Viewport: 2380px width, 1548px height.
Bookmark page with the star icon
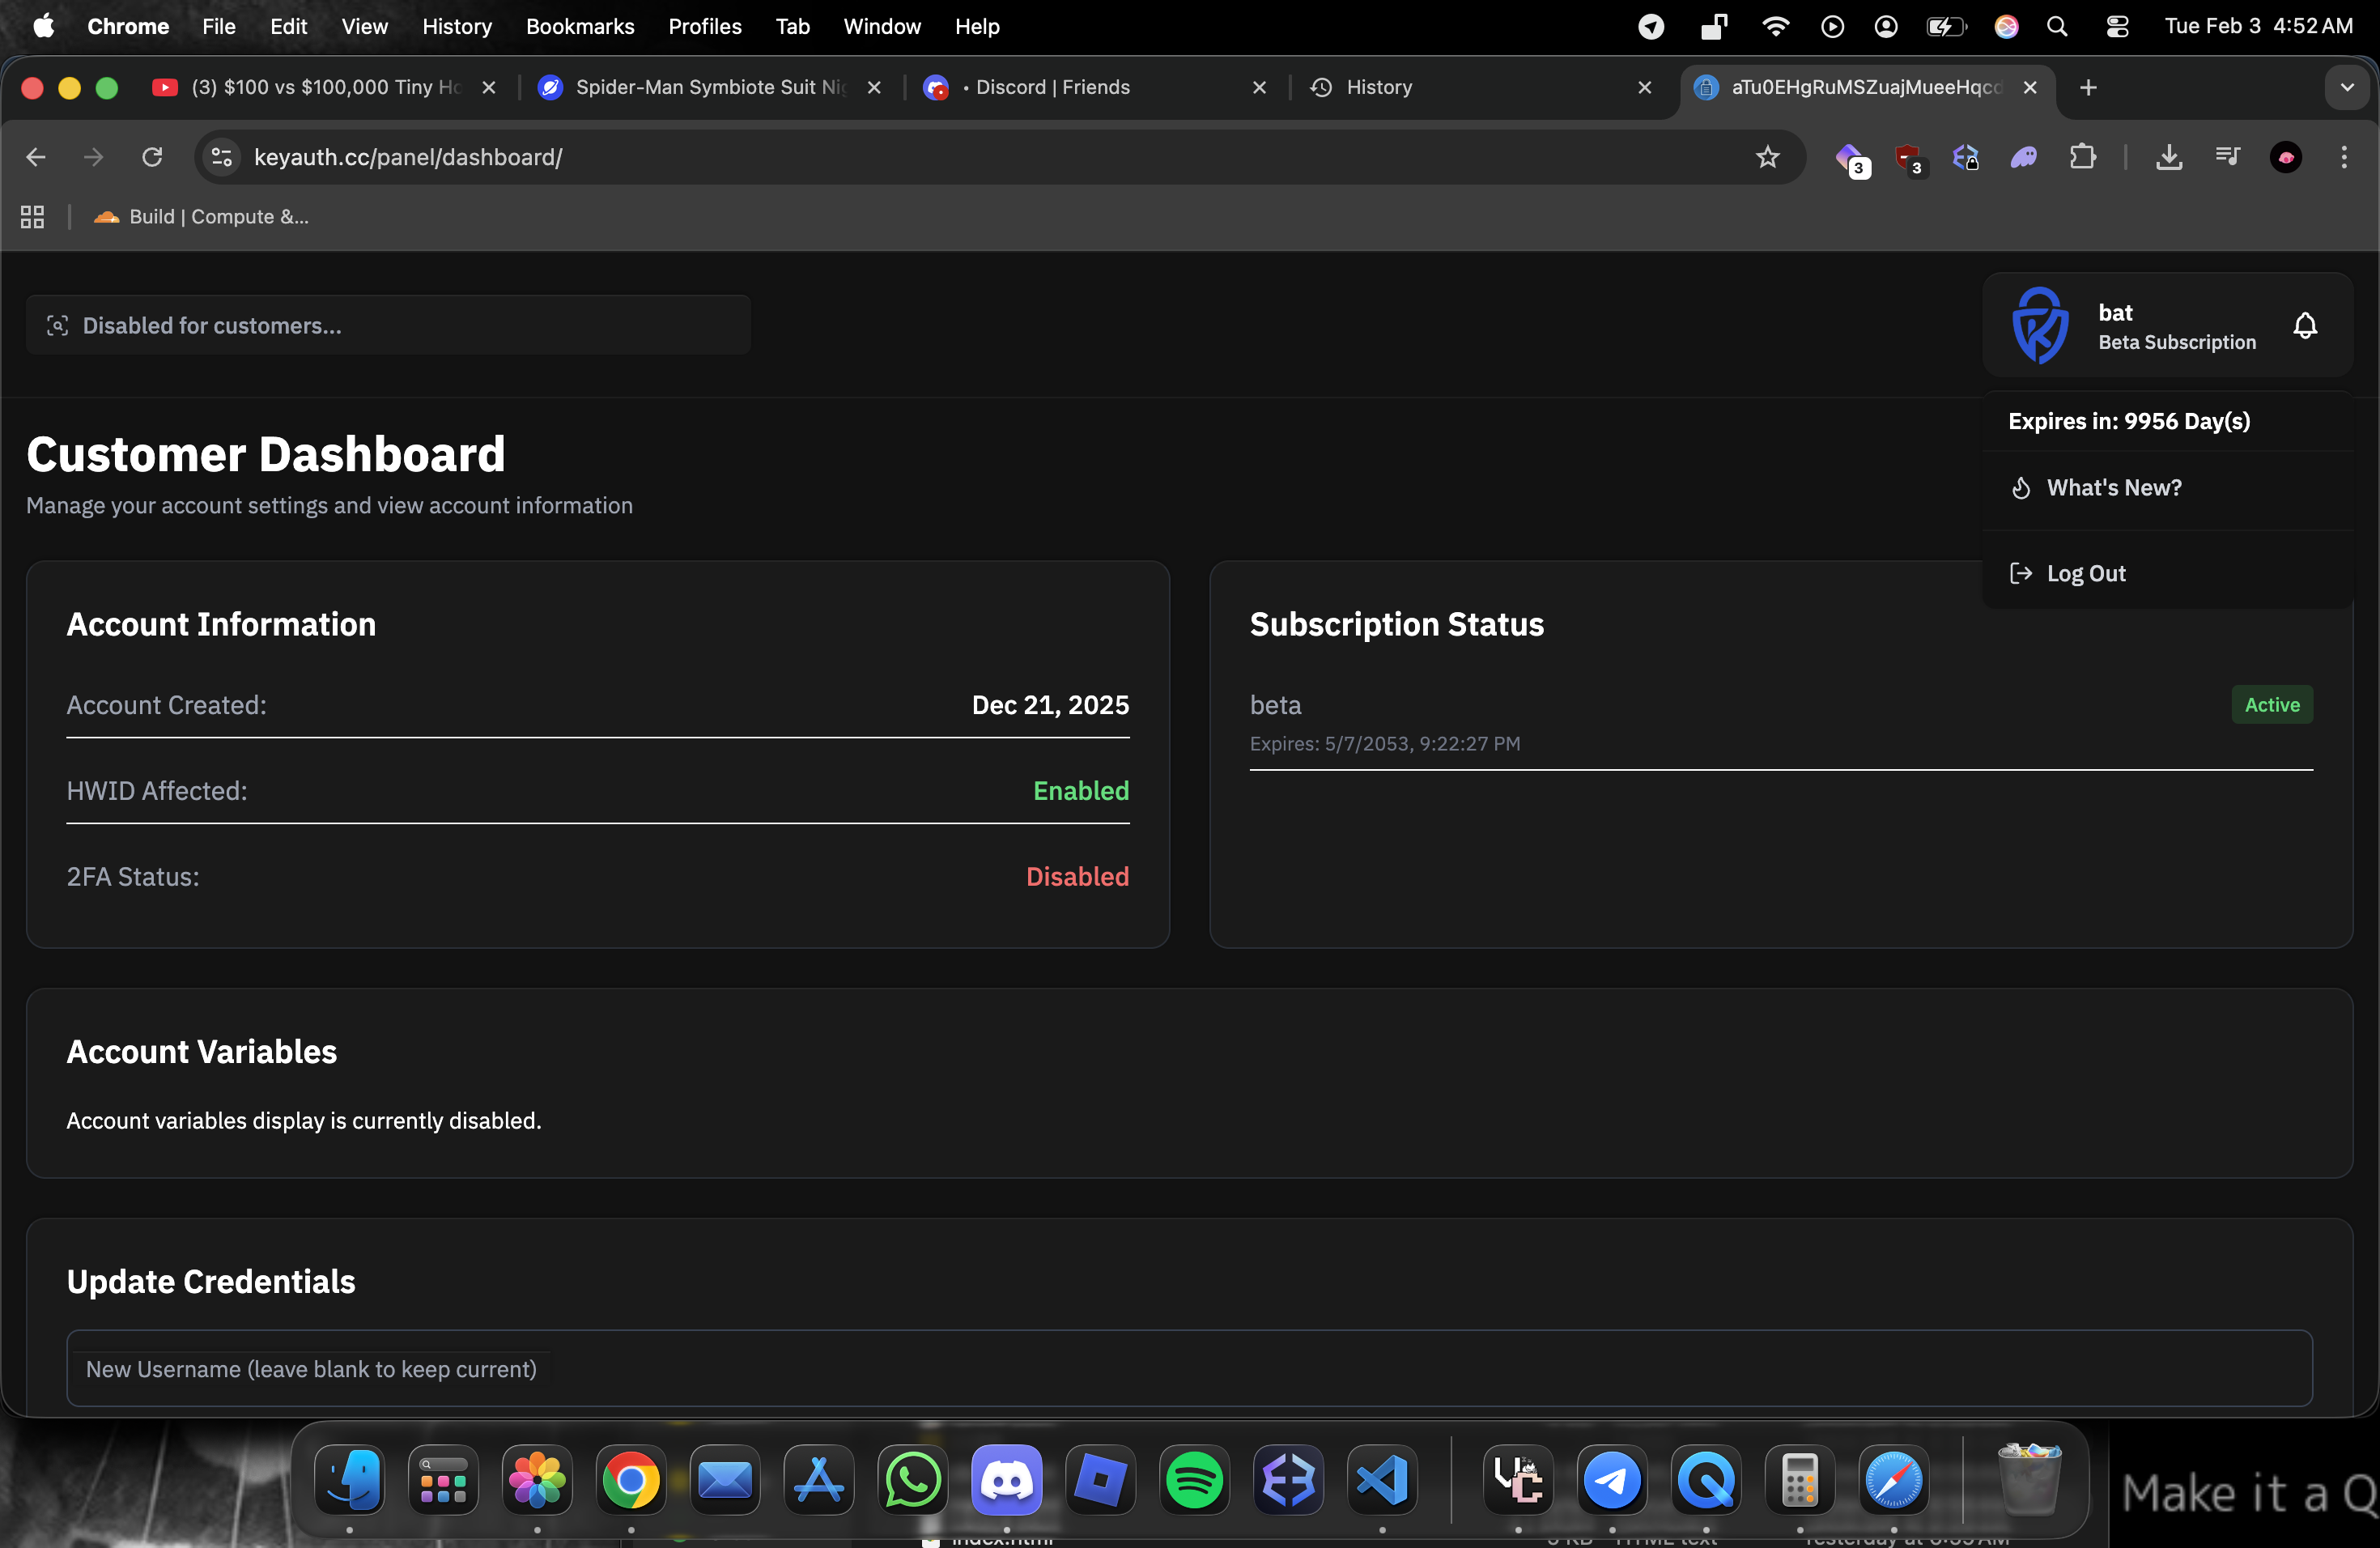1767,157
